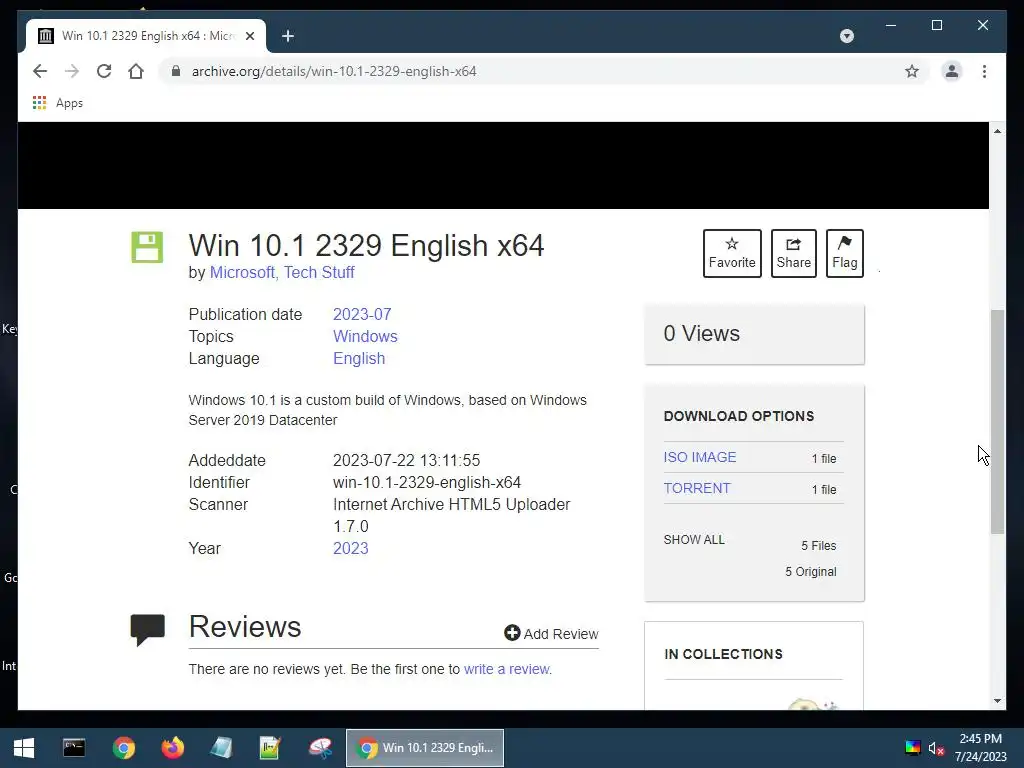
Task: Click the Reviews speech bubble icon
Action: coord(148,630)
